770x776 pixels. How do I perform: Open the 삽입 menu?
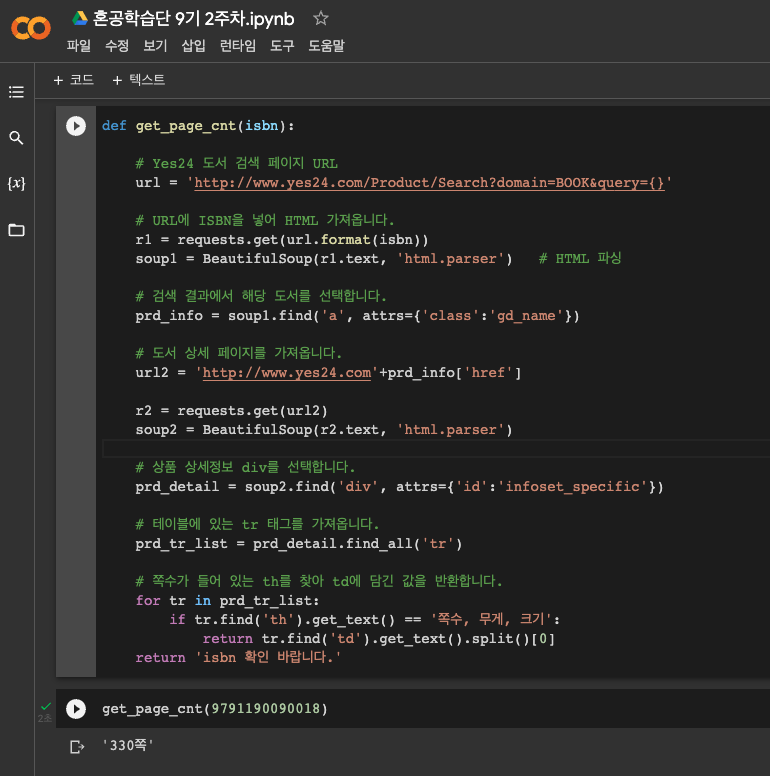click(x=193, y=46)
